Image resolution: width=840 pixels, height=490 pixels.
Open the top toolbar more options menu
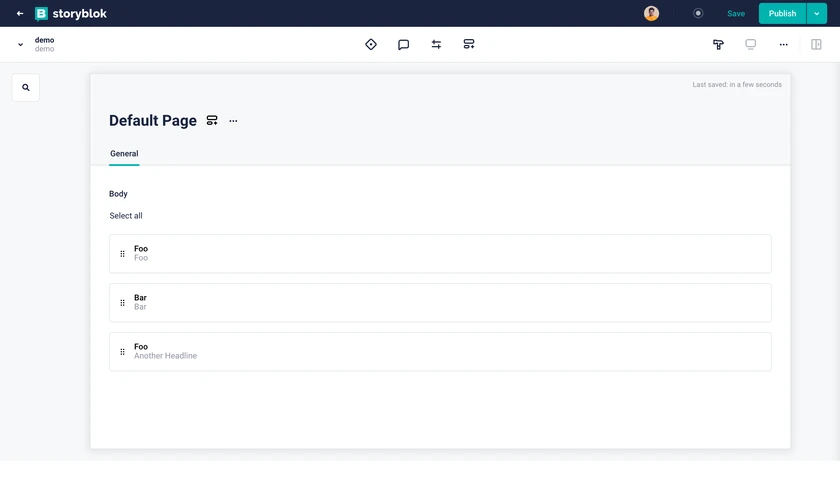pos(783,45)
